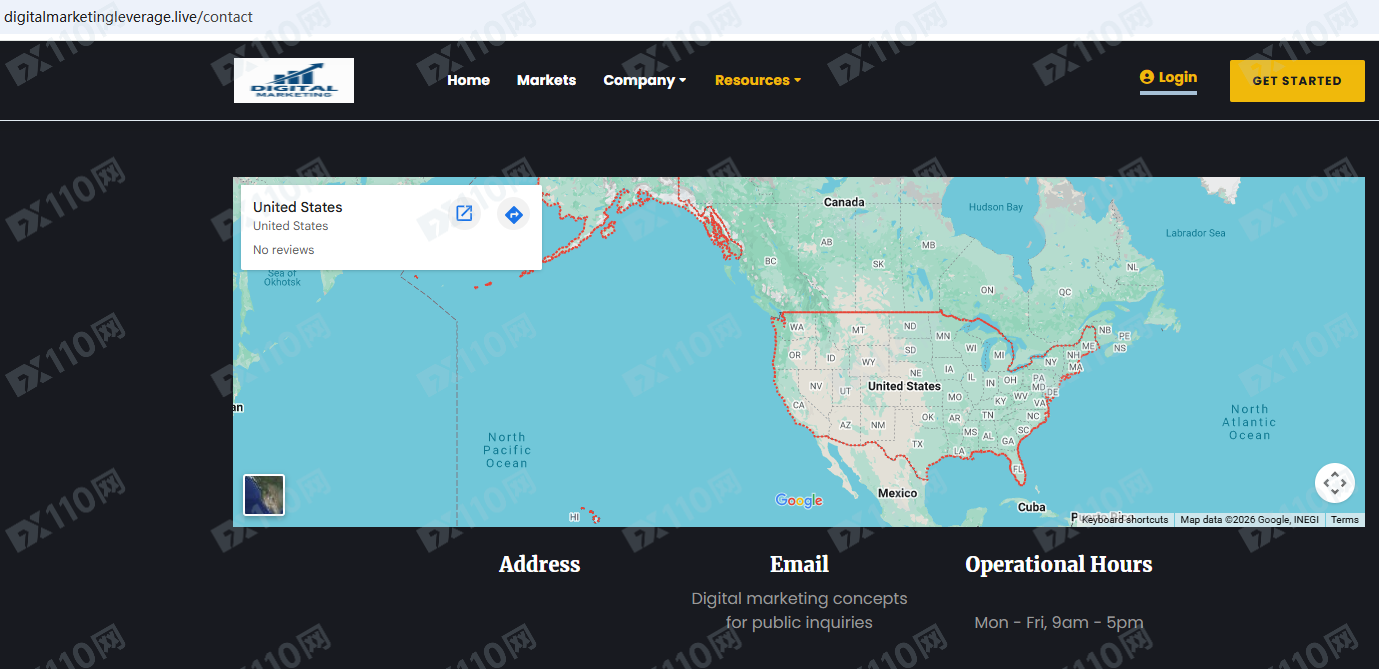Viewport: 1379px width, 669px height.
Task: Click the United States label on the map
Action: 904,386
